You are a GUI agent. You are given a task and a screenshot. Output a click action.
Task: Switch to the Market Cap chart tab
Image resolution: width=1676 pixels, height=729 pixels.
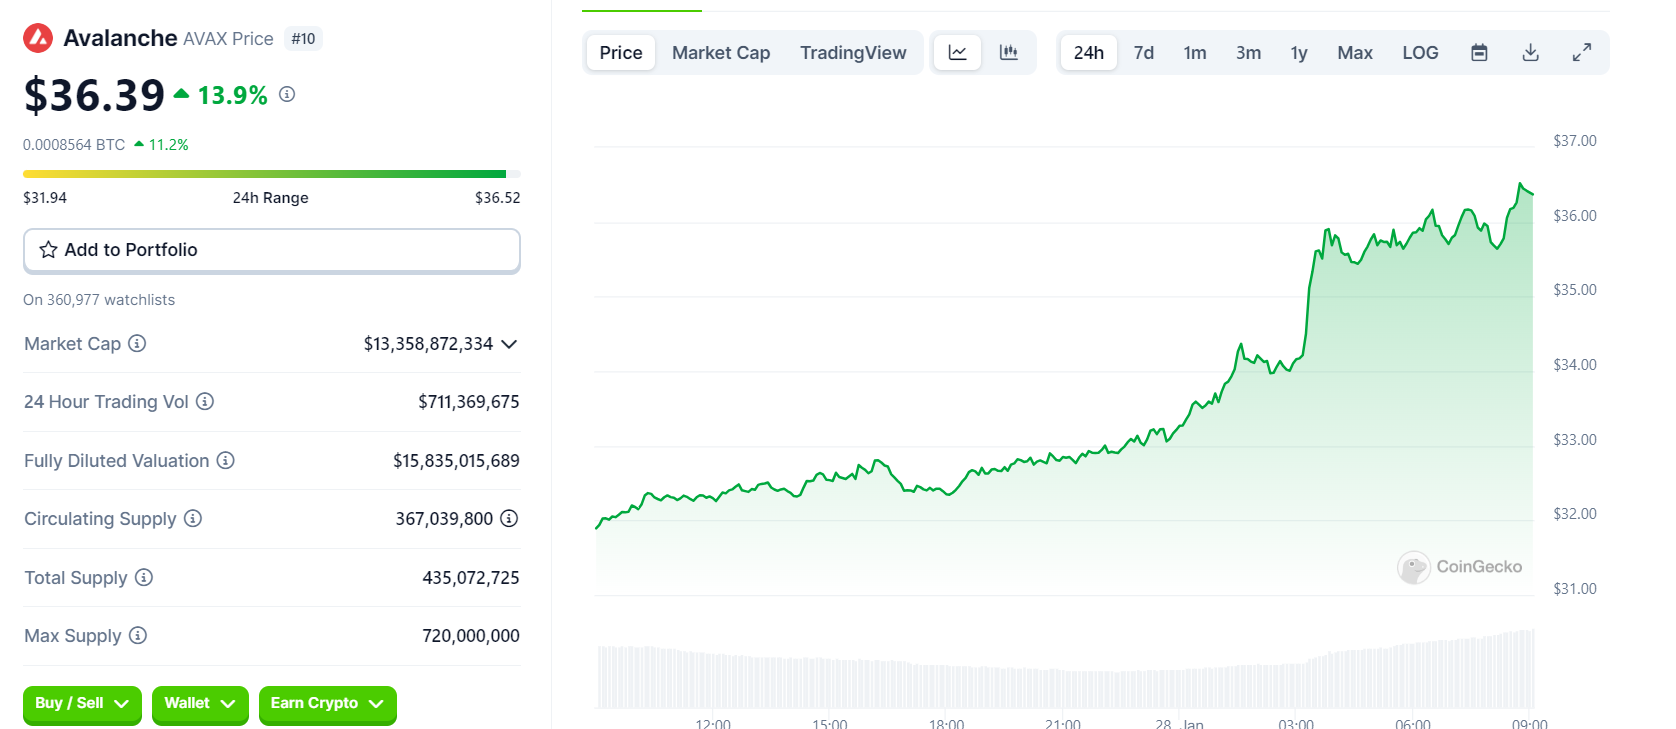[x=720, y=53]
